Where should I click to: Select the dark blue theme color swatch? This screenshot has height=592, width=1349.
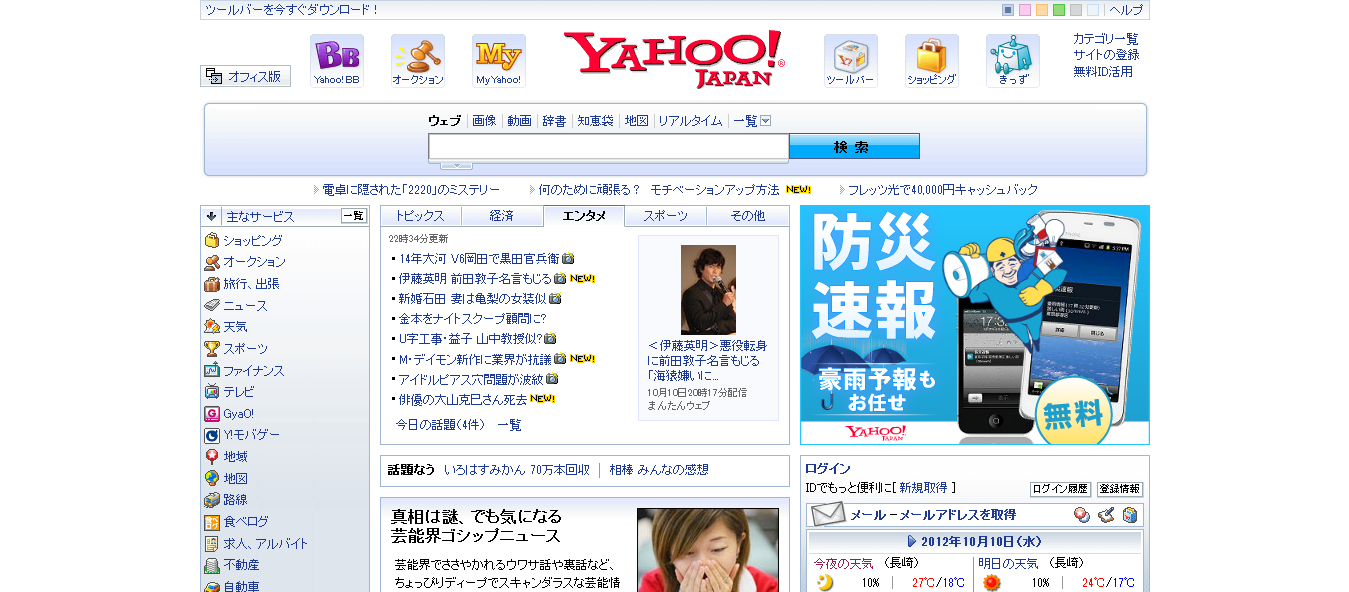pyautogui.click(x=1008, y=10)
